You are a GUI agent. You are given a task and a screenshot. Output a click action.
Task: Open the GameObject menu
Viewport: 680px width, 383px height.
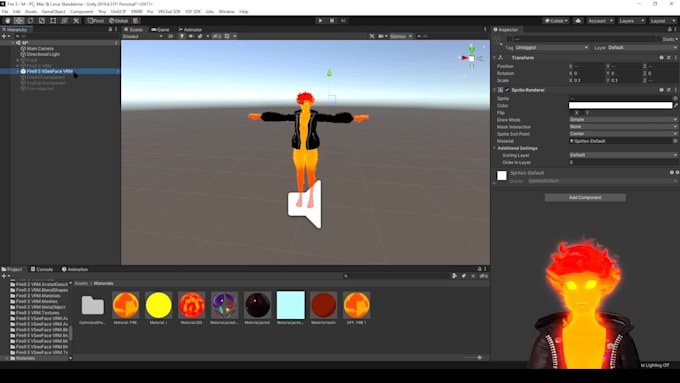coord(53,12)
